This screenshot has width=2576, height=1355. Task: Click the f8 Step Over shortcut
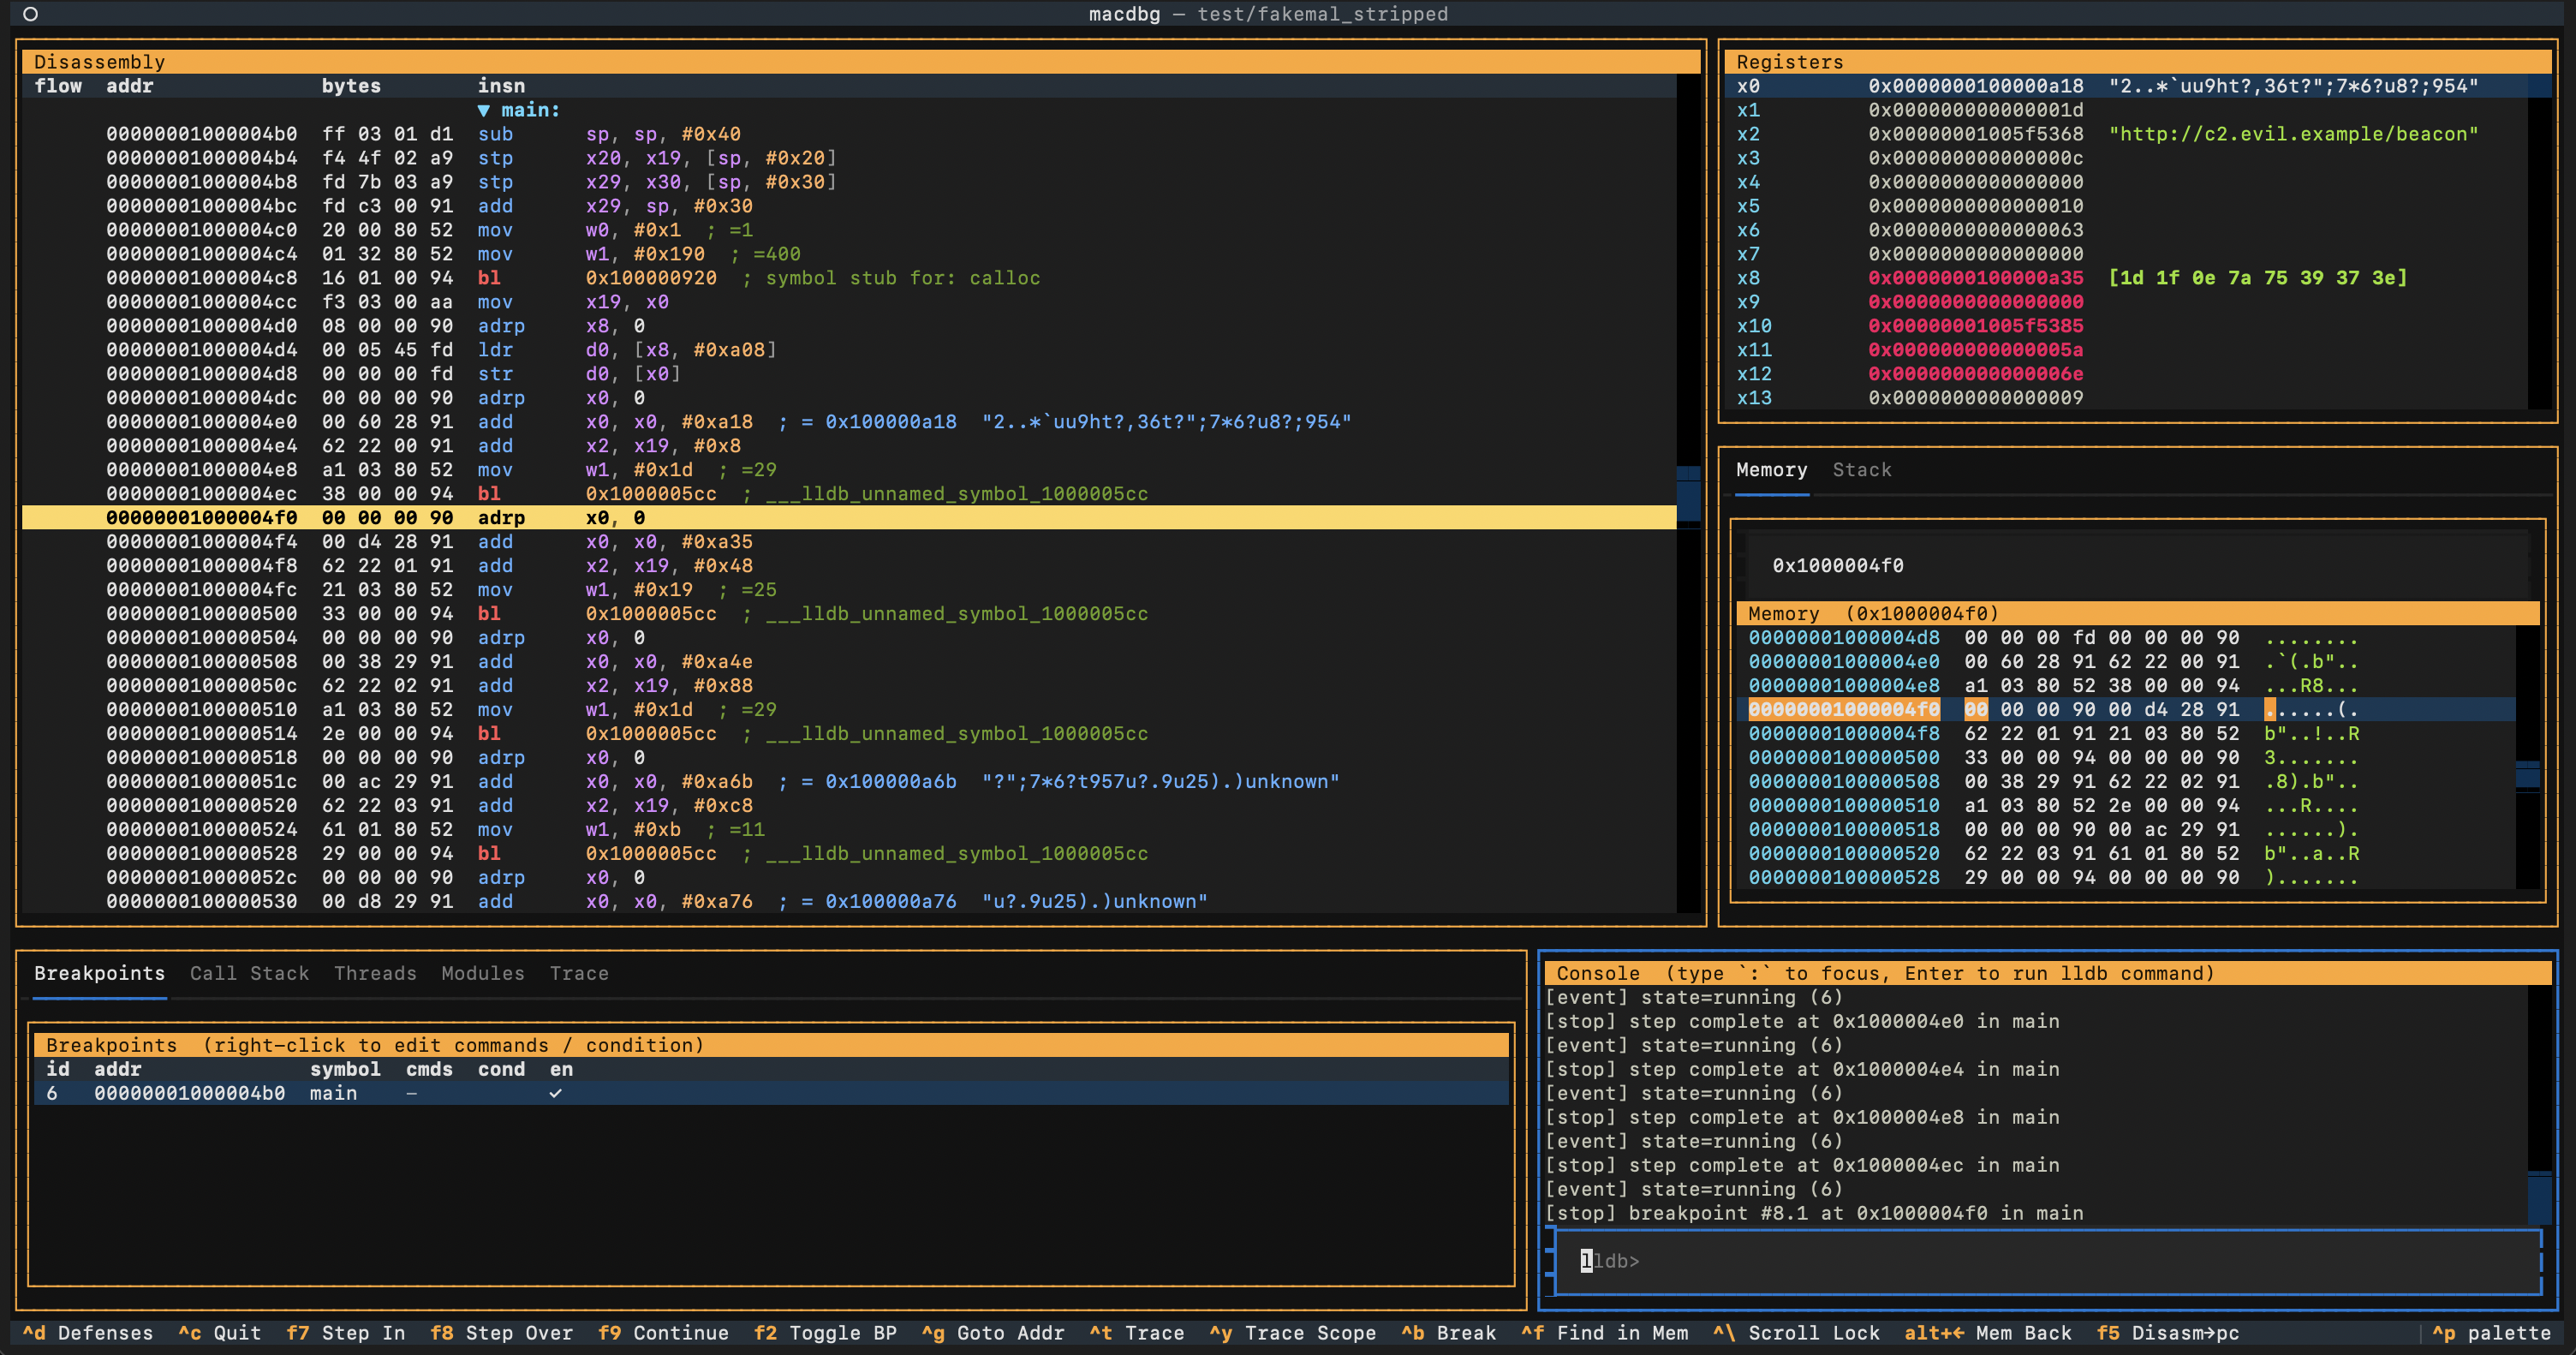tap(502, 1333)
